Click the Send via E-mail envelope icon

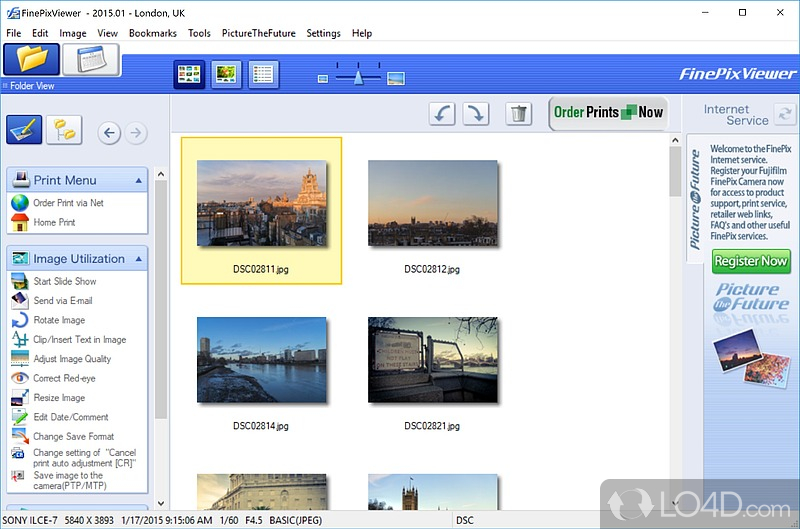(x=20, y=300)
